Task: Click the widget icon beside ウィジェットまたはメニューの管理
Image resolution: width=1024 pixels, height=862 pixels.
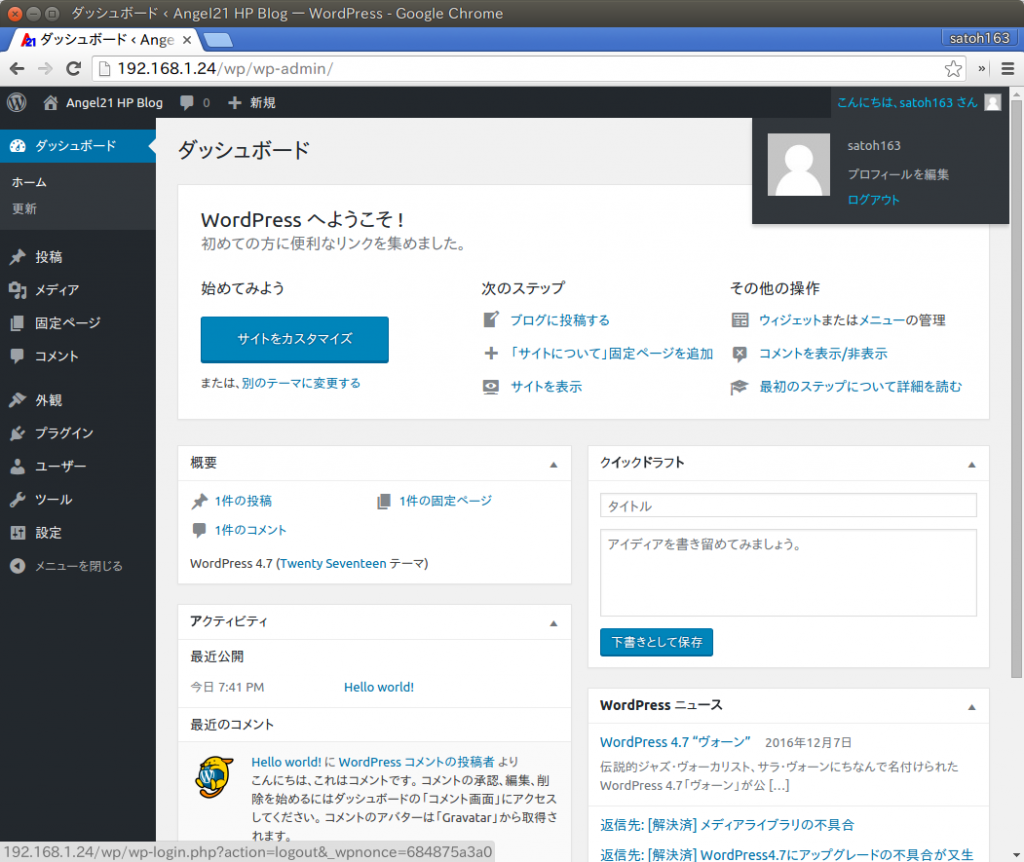Action: 740,320
